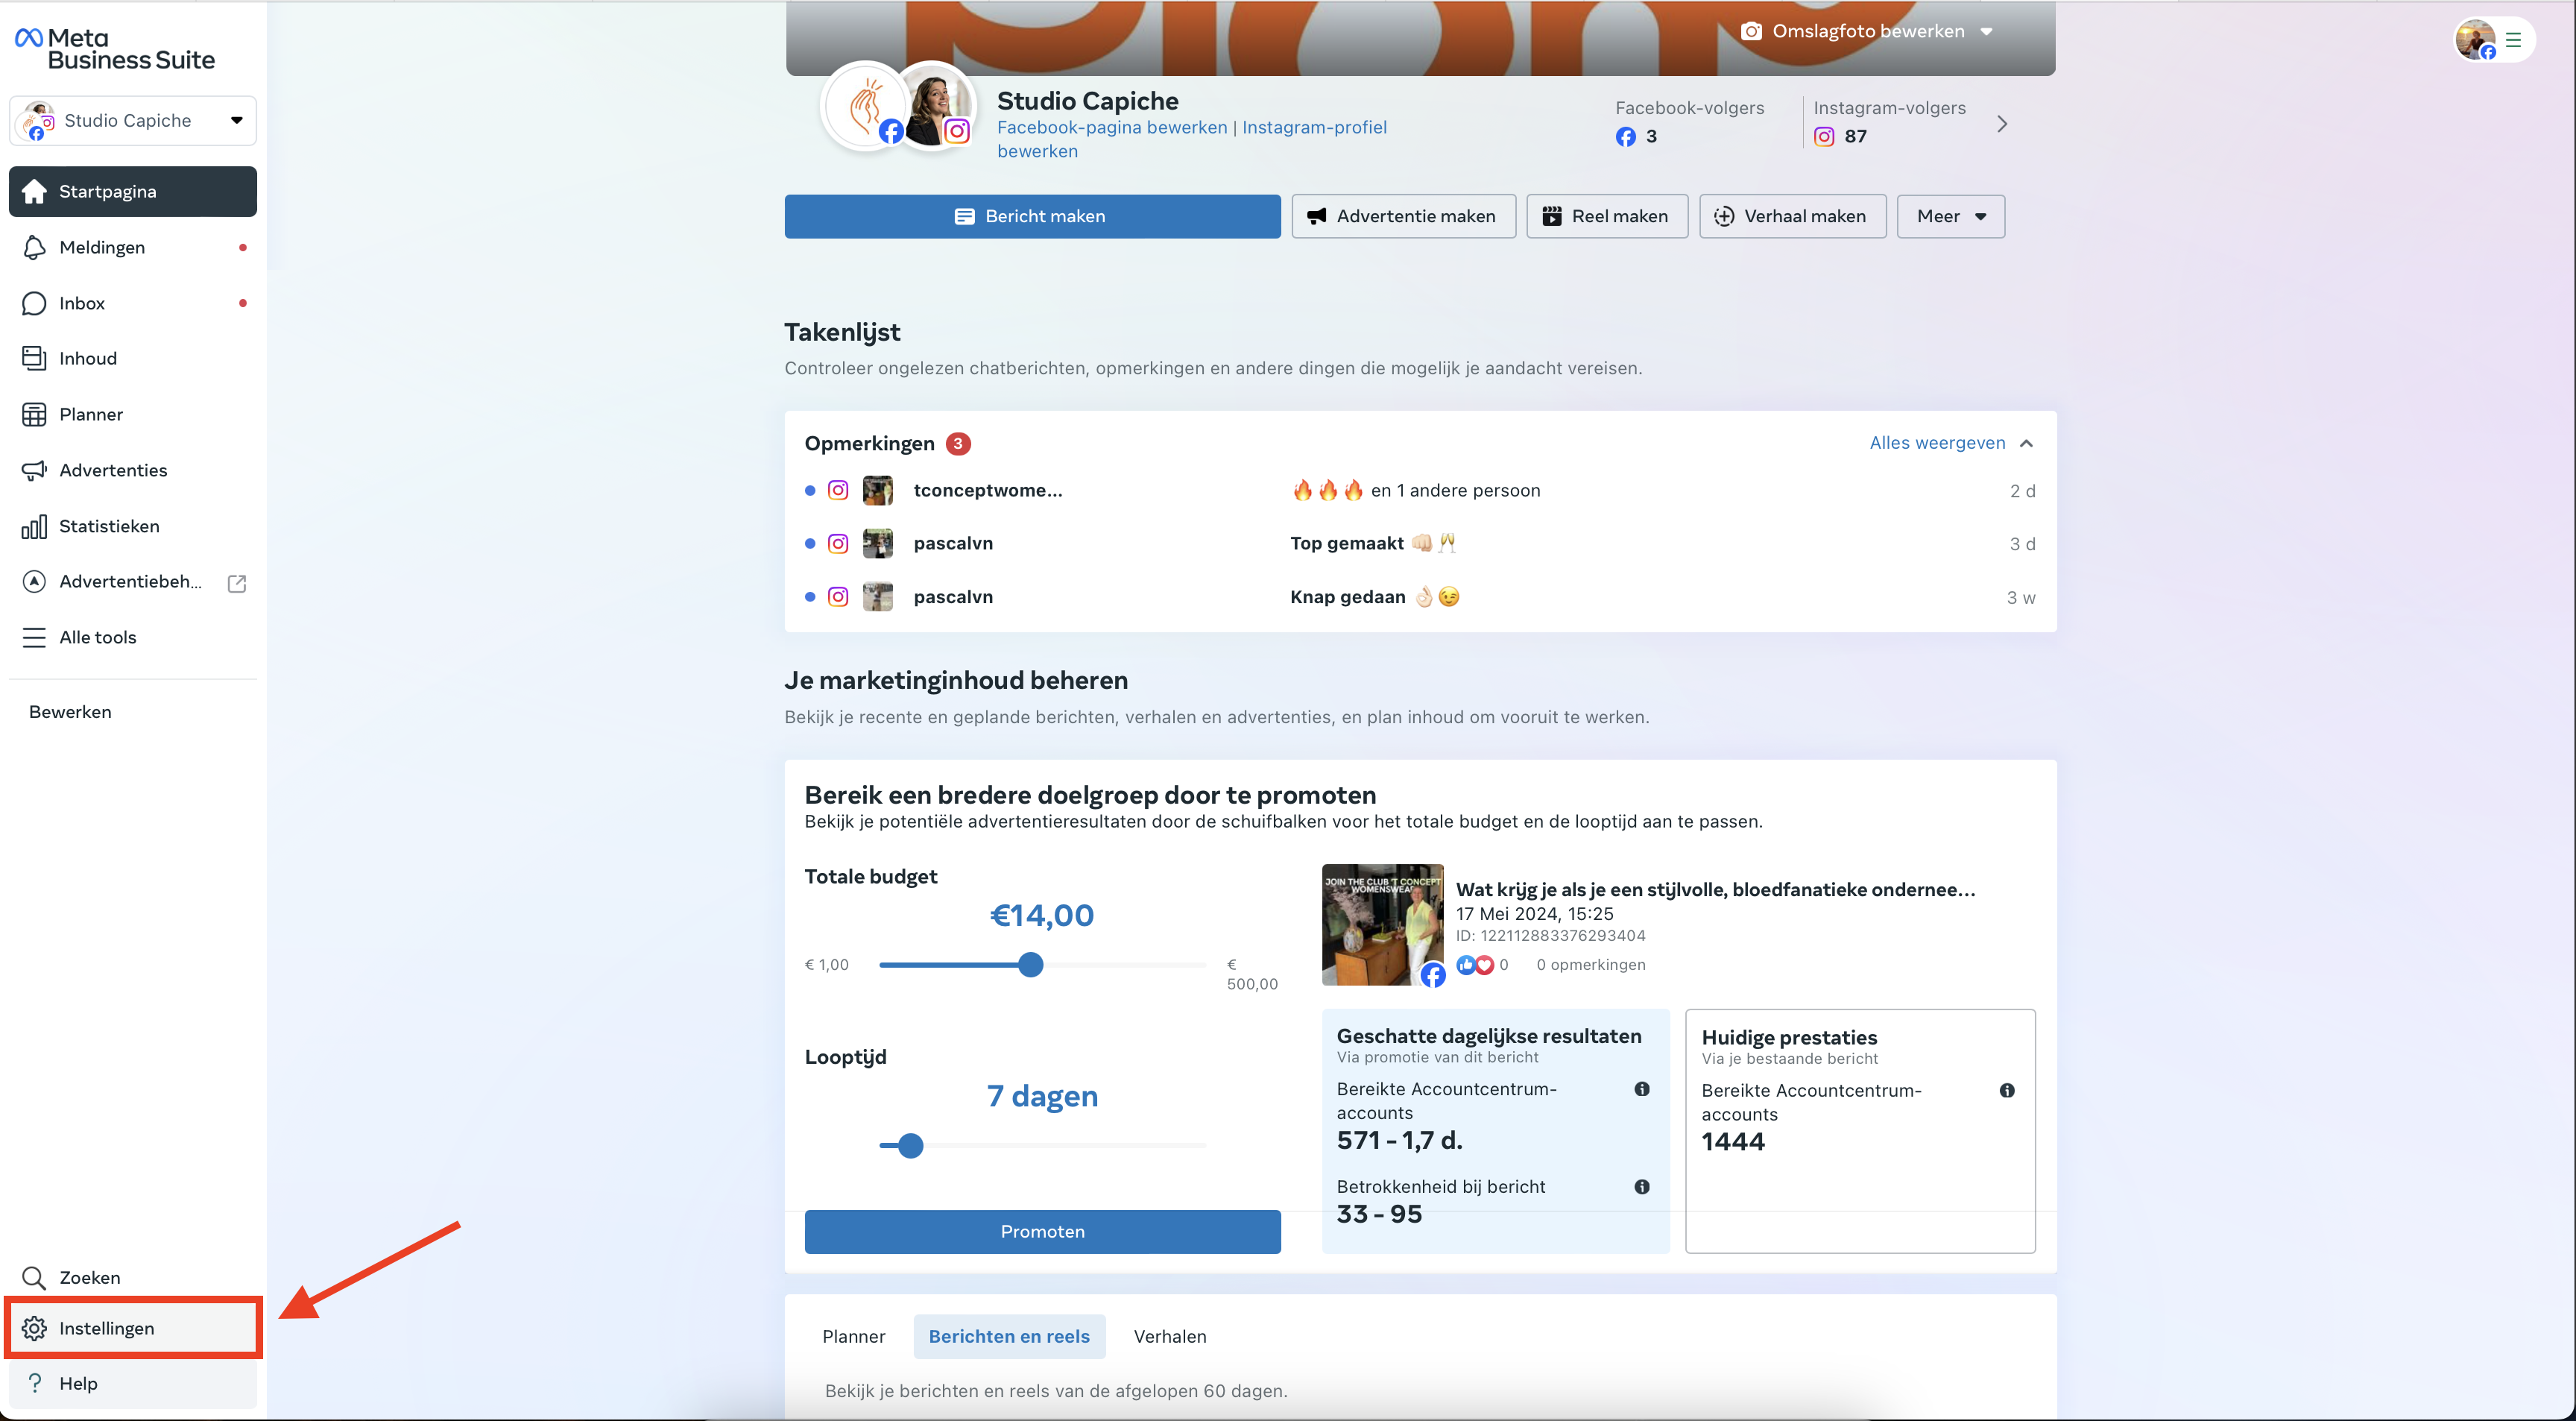Open the Instagram-profiel bewerken link

click(1192, 139)
